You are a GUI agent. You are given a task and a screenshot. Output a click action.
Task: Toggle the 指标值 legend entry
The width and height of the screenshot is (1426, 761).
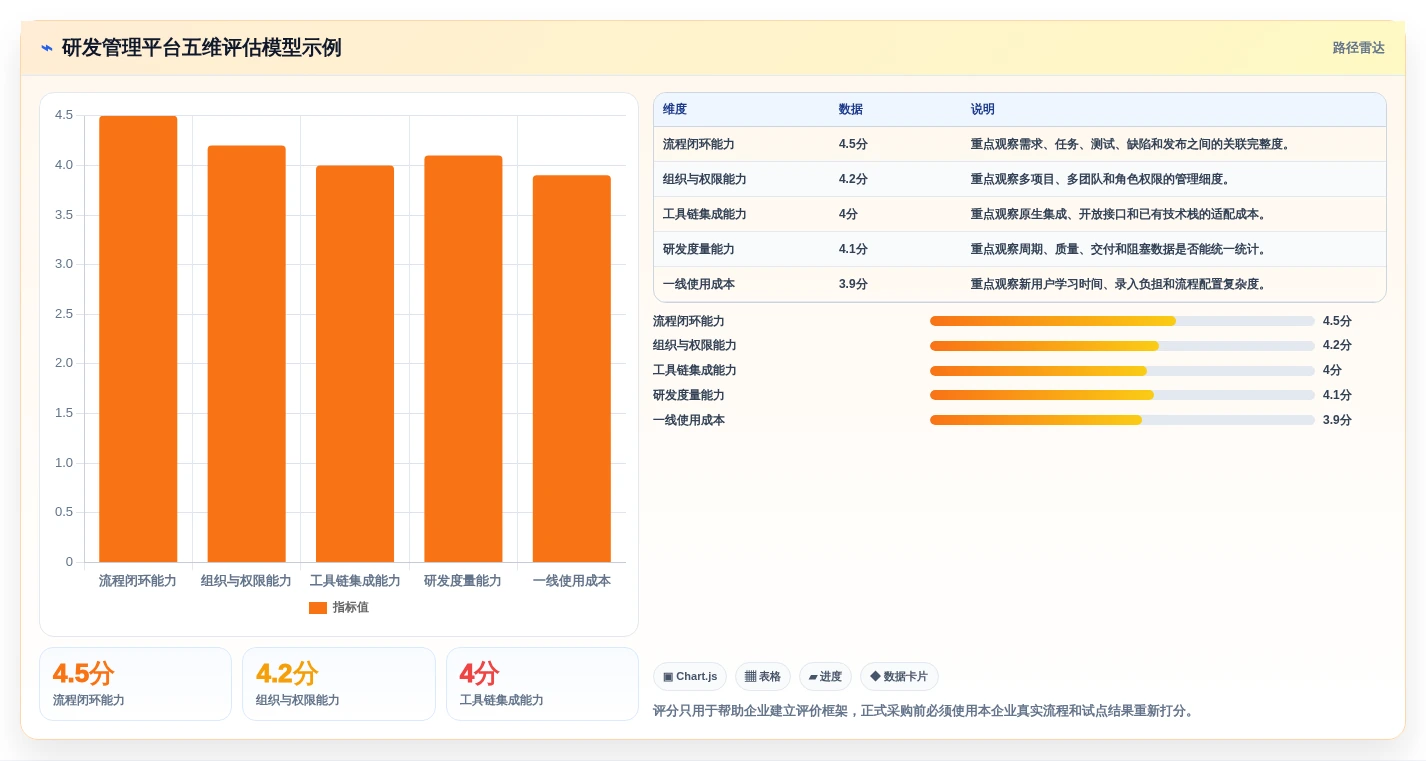point(339,608)
